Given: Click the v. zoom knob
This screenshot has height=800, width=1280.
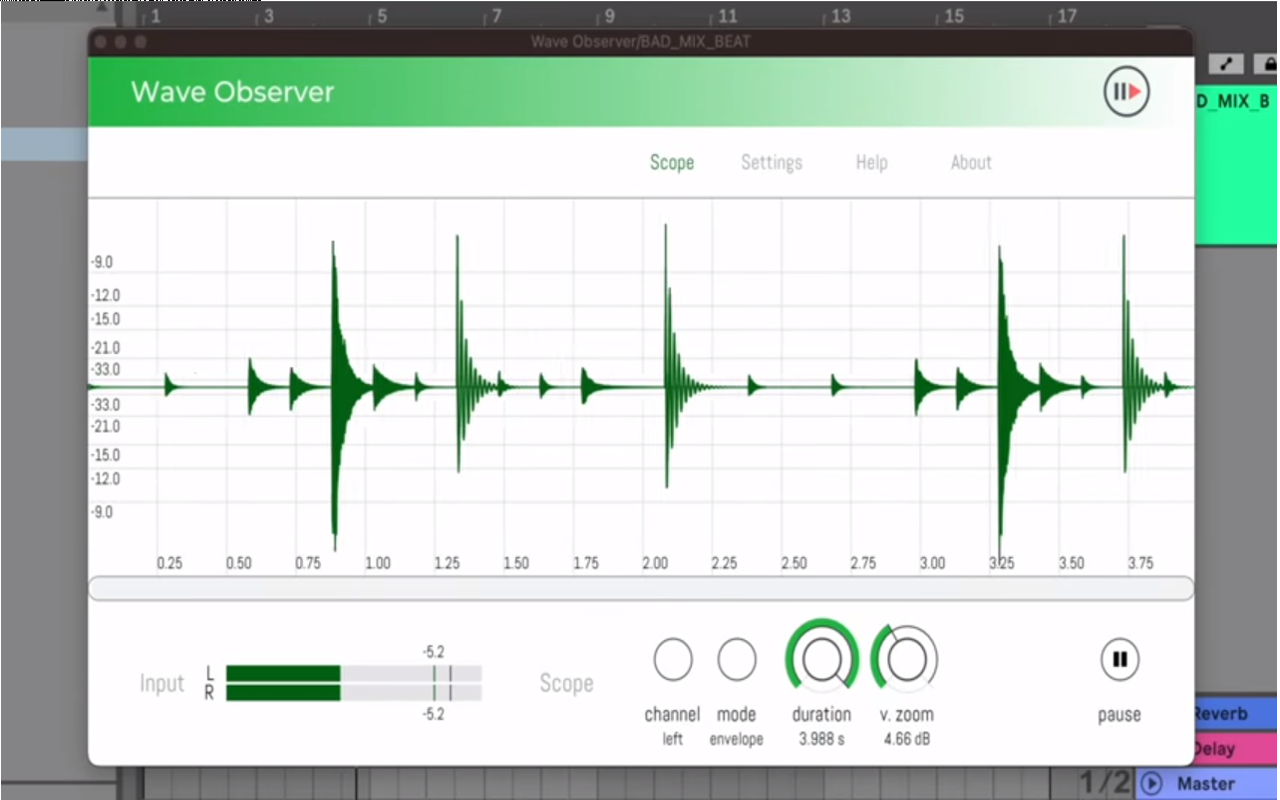Looking at the screenshot, I should (906, 658).
